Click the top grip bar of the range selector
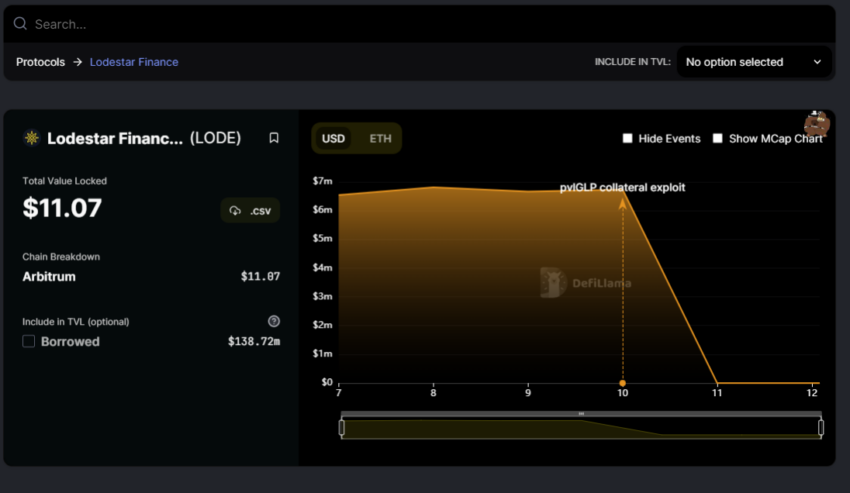Viewport: 850px width, 493px height. [581, 414]
